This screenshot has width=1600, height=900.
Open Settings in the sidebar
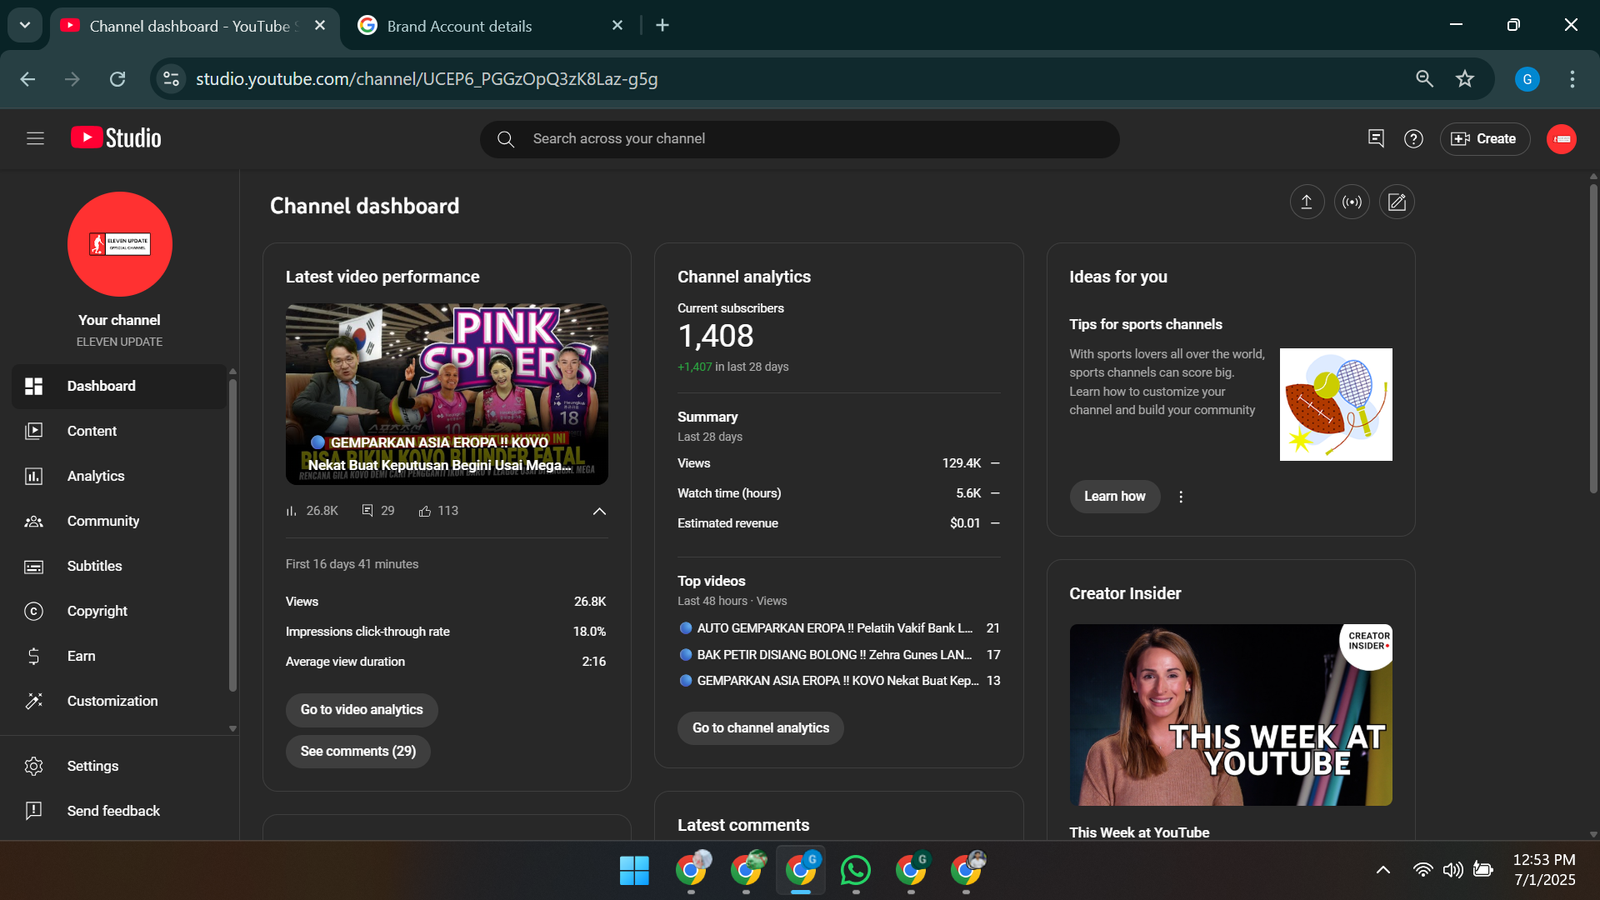[119, 766]
